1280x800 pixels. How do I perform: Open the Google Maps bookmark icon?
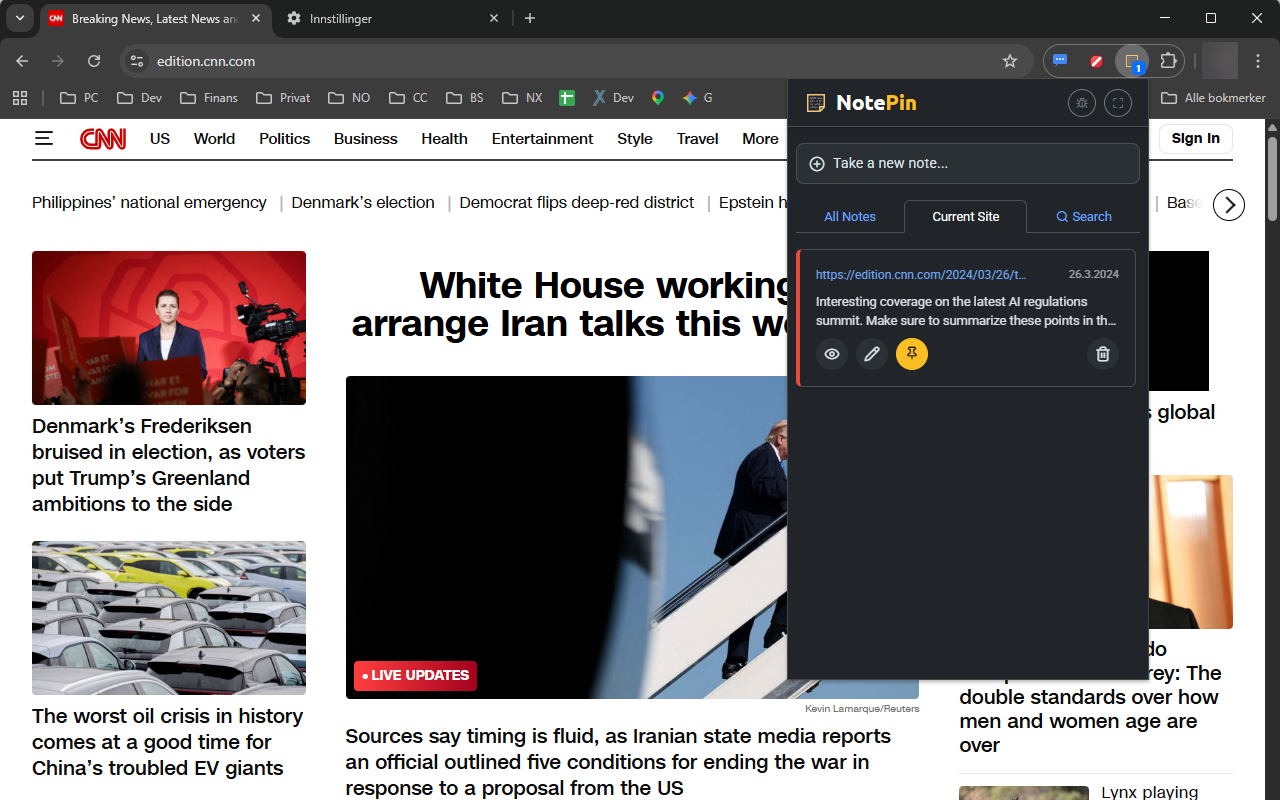[x=657, y=97]
